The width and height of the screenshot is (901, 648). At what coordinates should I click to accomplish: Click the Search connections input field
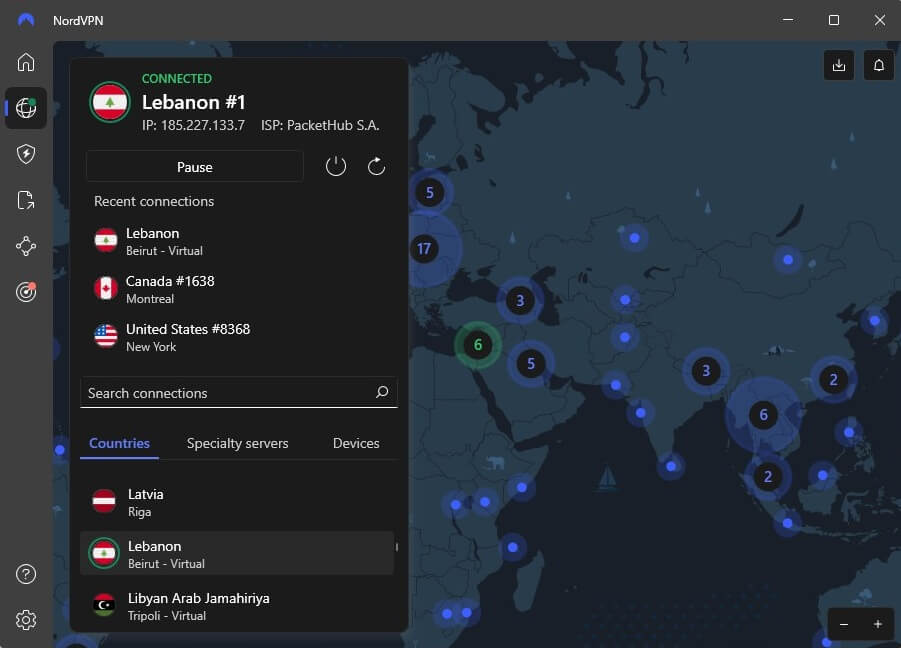220,393
